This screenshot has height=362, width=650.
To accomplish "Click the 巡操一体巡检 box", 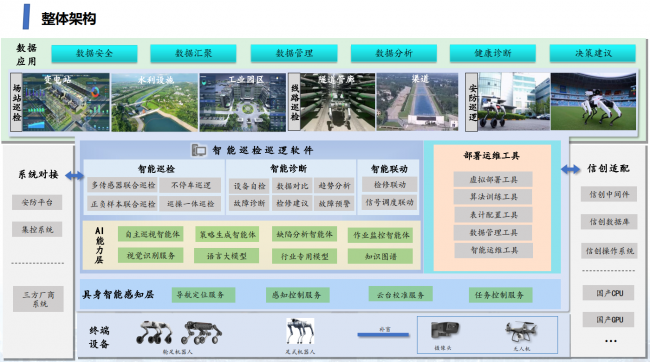I will click(191, 204).
